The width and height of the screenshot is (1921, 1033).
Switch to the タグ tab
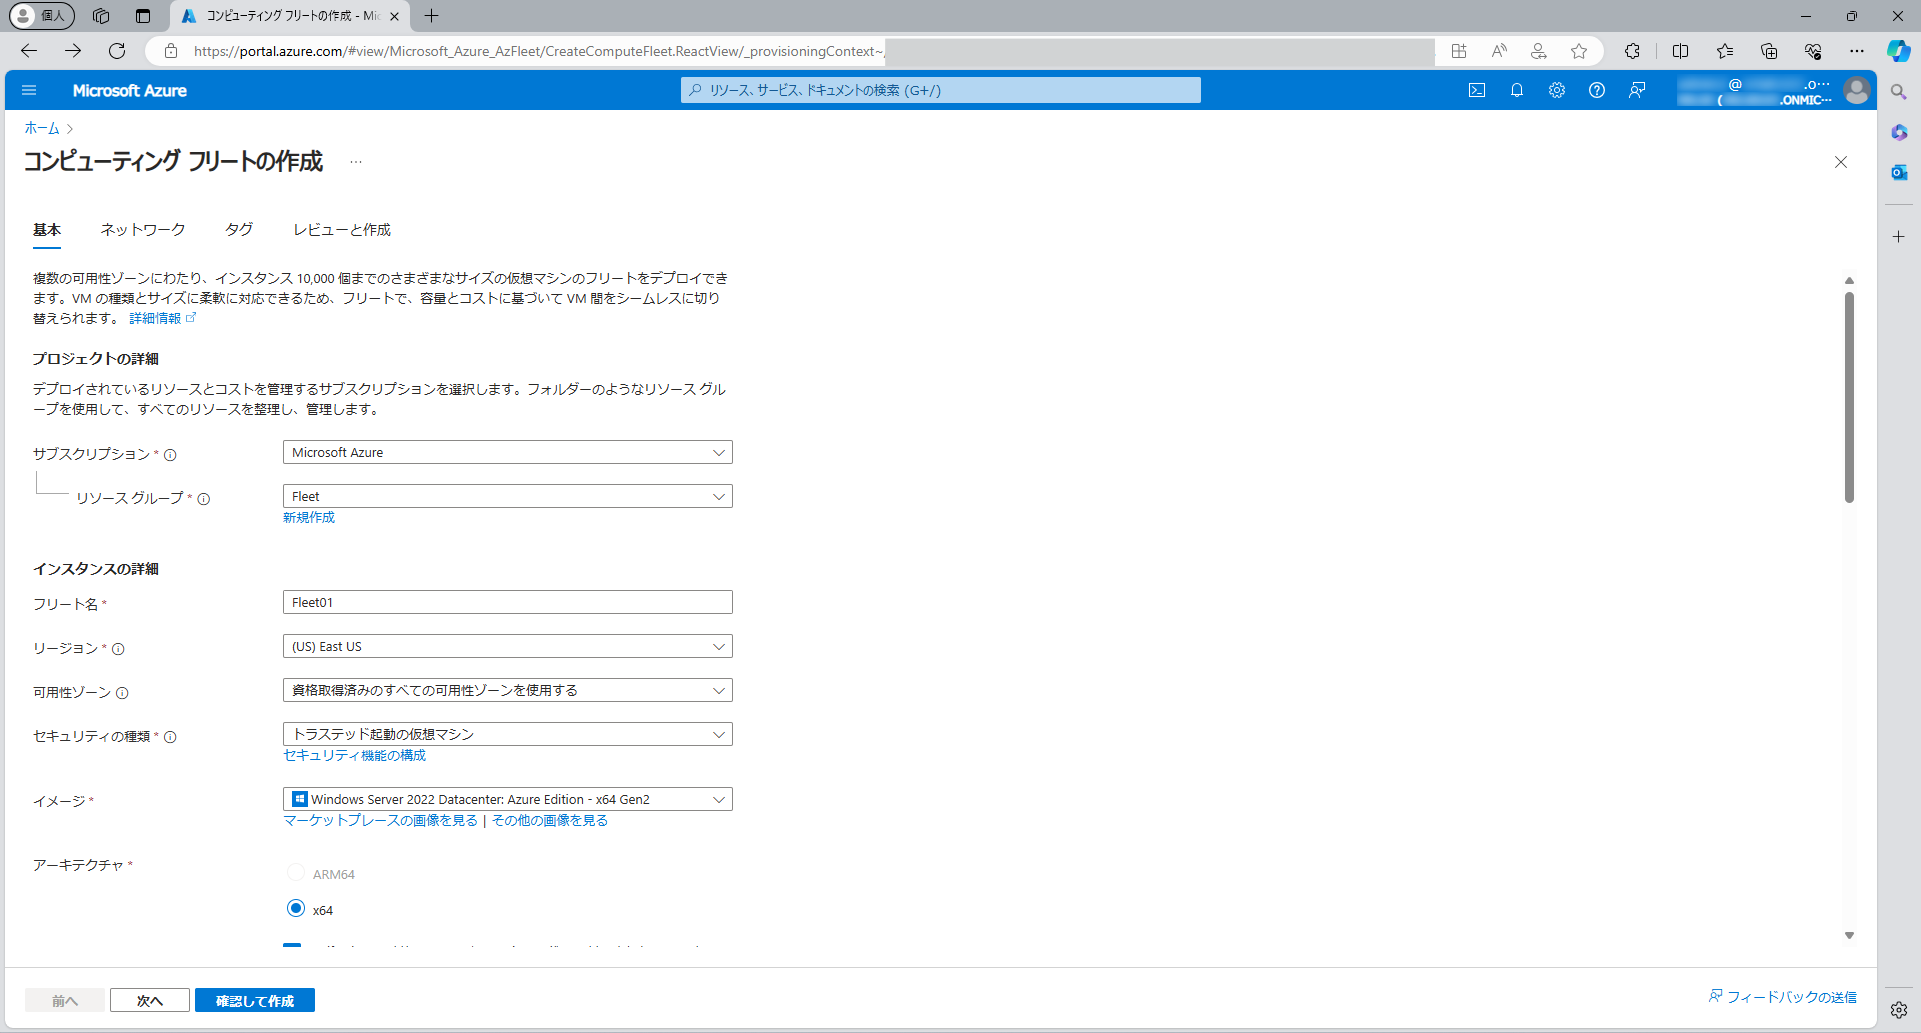coord(239,230)
